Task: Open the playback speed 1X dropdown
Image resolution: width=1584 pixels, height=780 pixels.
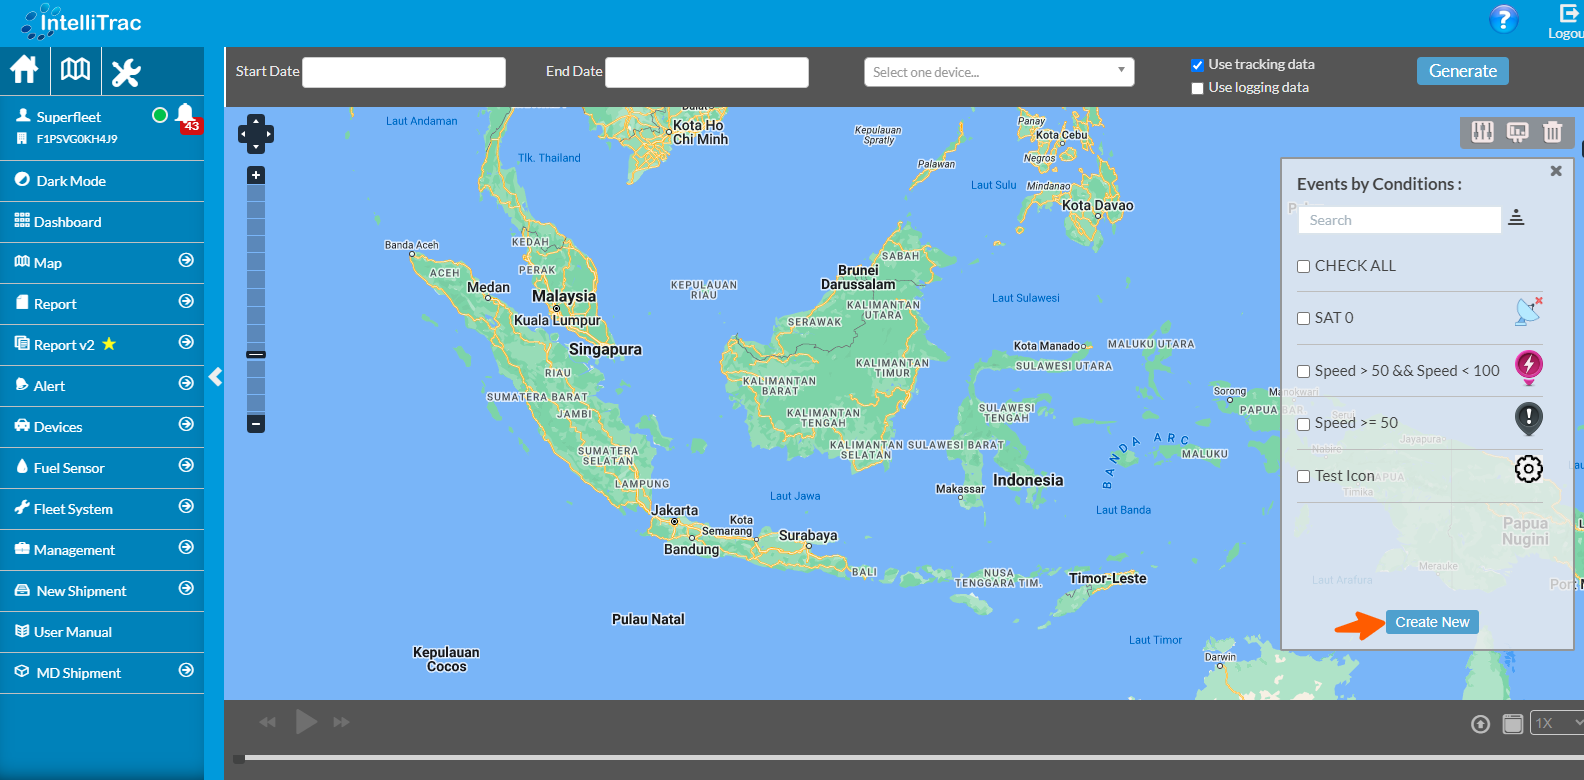Action: [1556, 723]
